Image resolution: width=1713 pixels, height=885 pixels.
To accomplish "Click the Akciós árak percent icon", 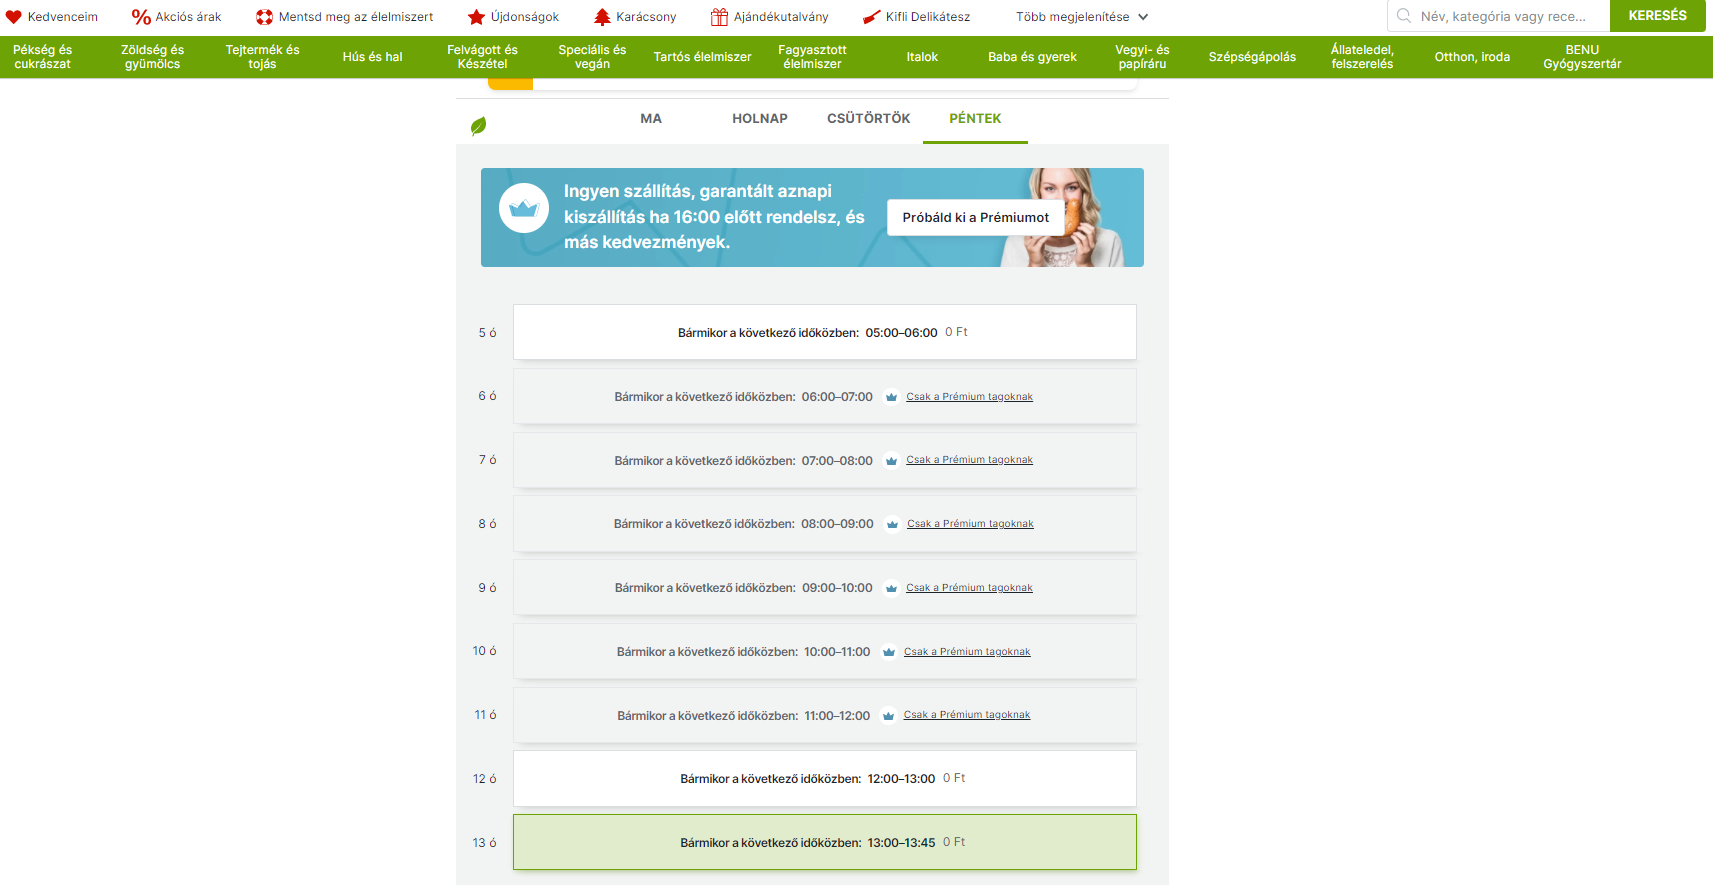I will [141, 17].
